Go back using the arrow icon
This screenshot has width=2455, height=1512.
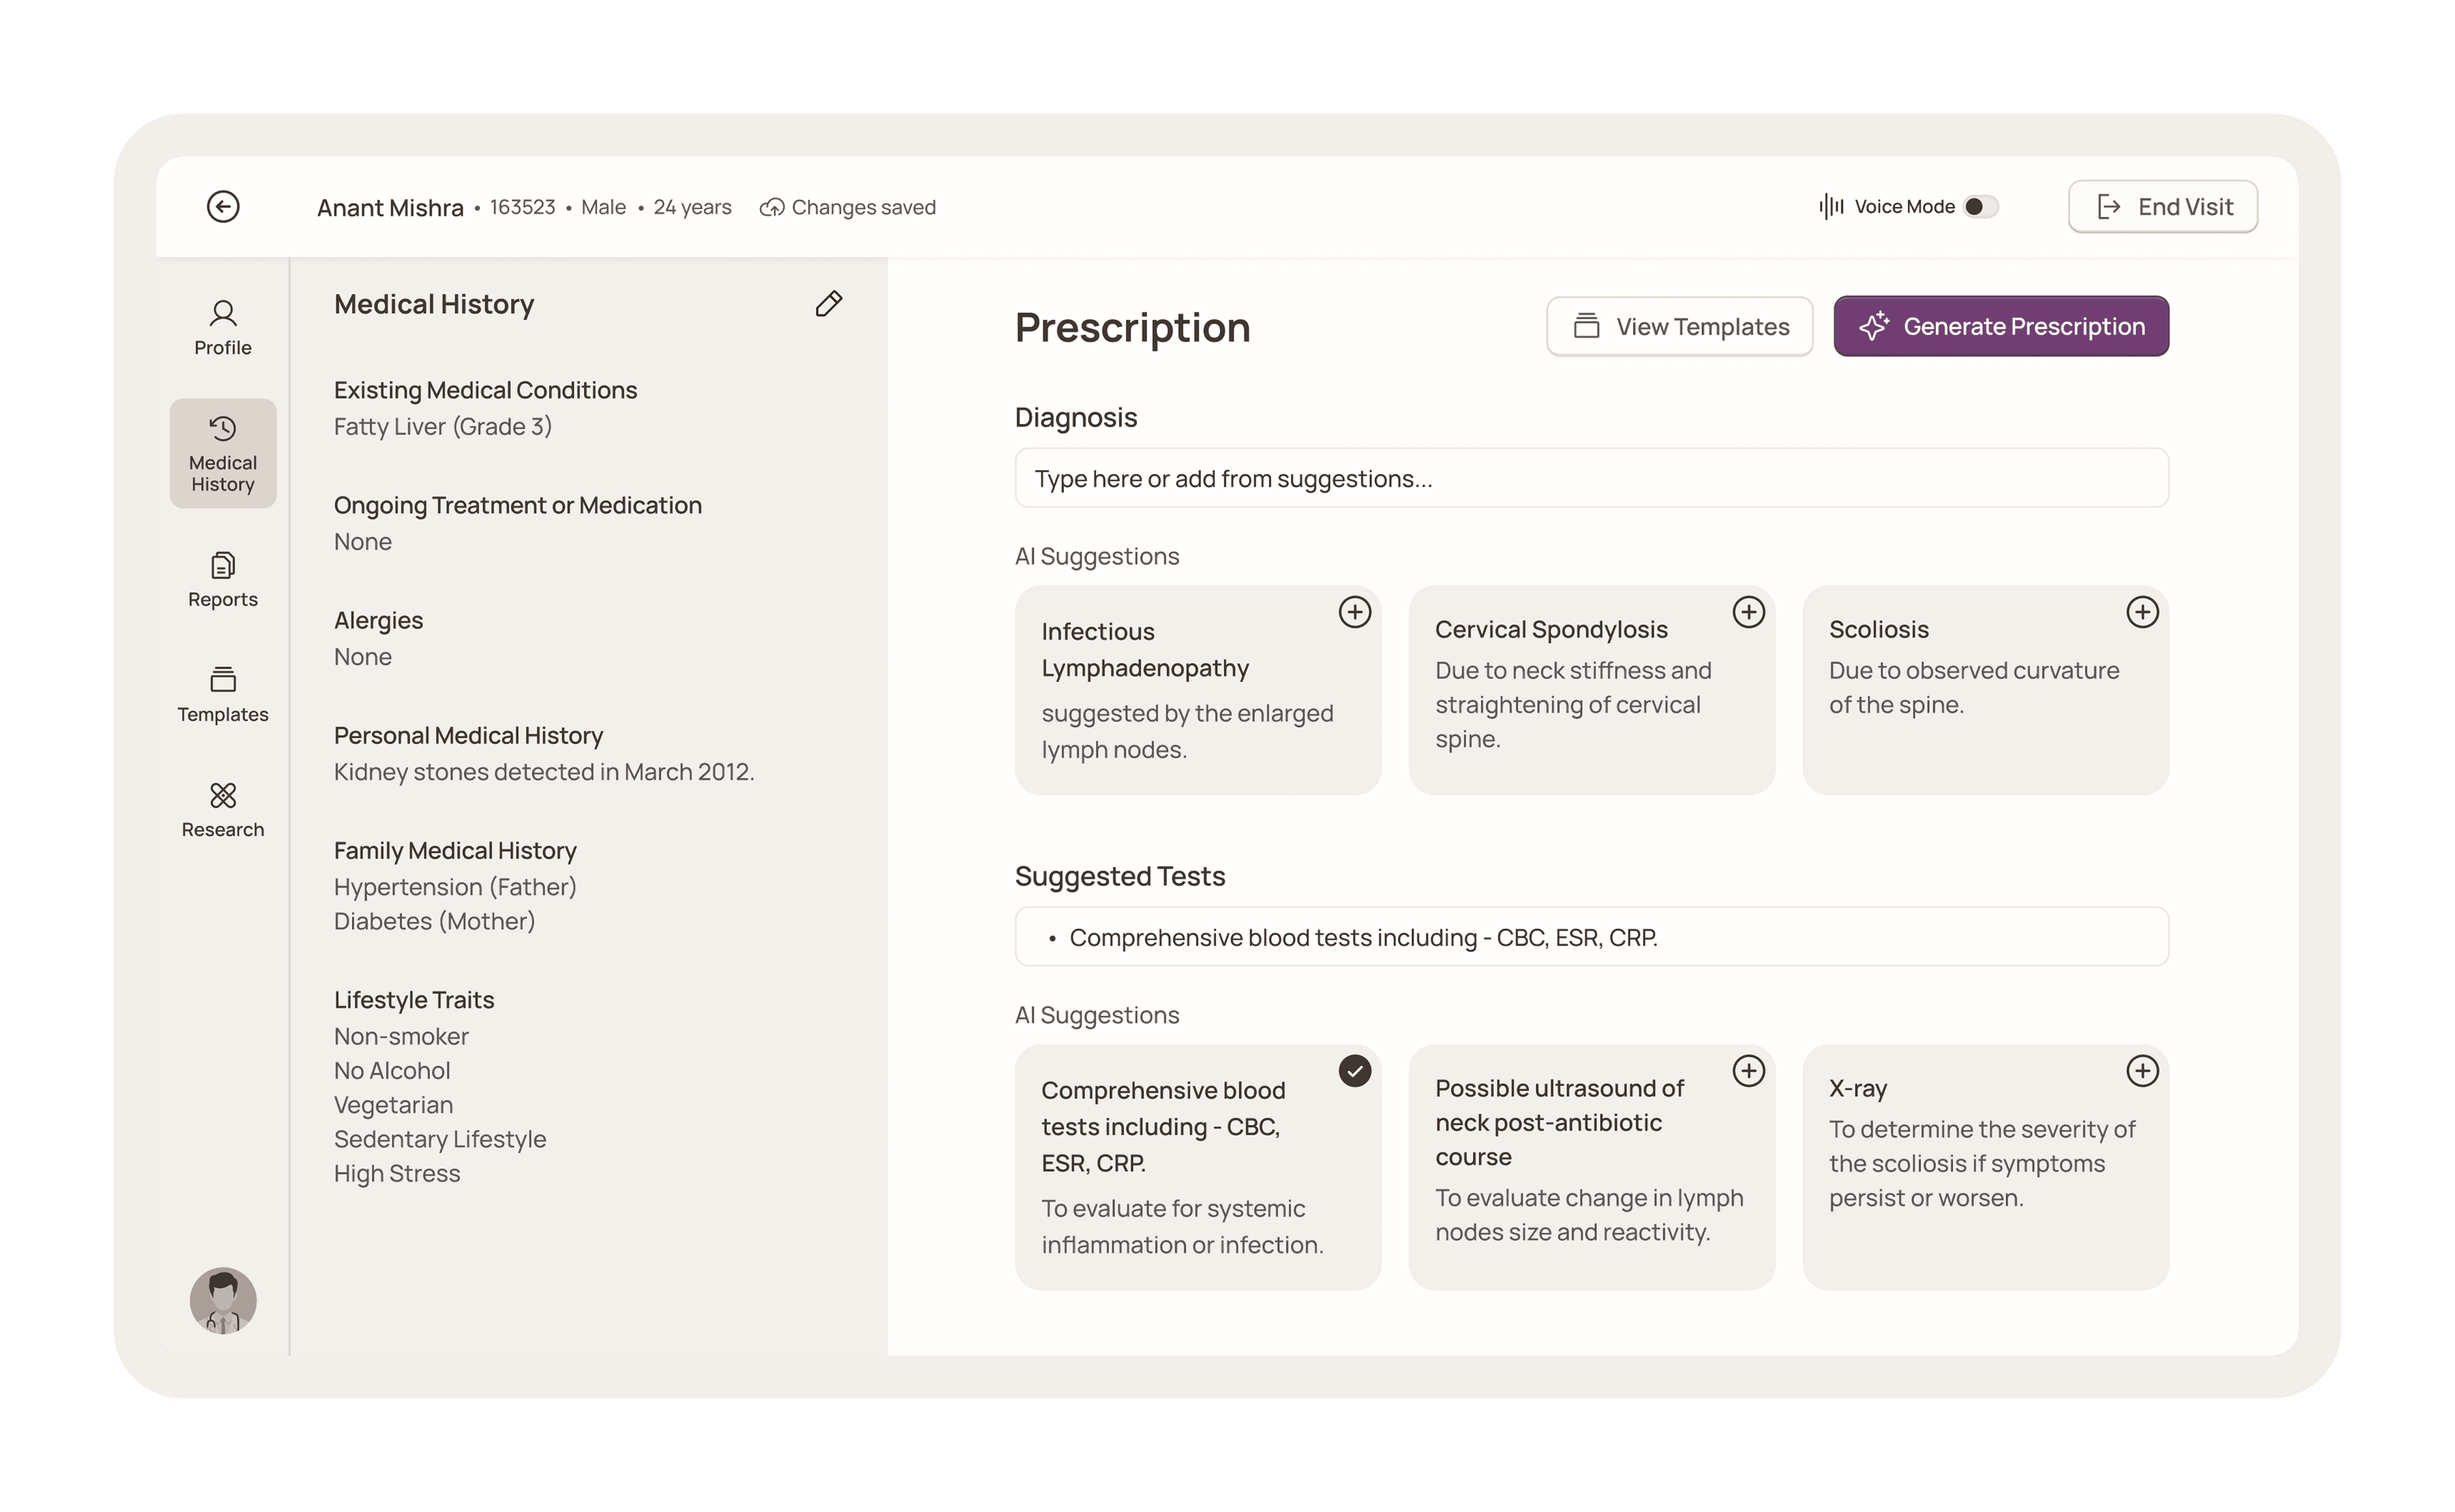click(x=223, y=207)
